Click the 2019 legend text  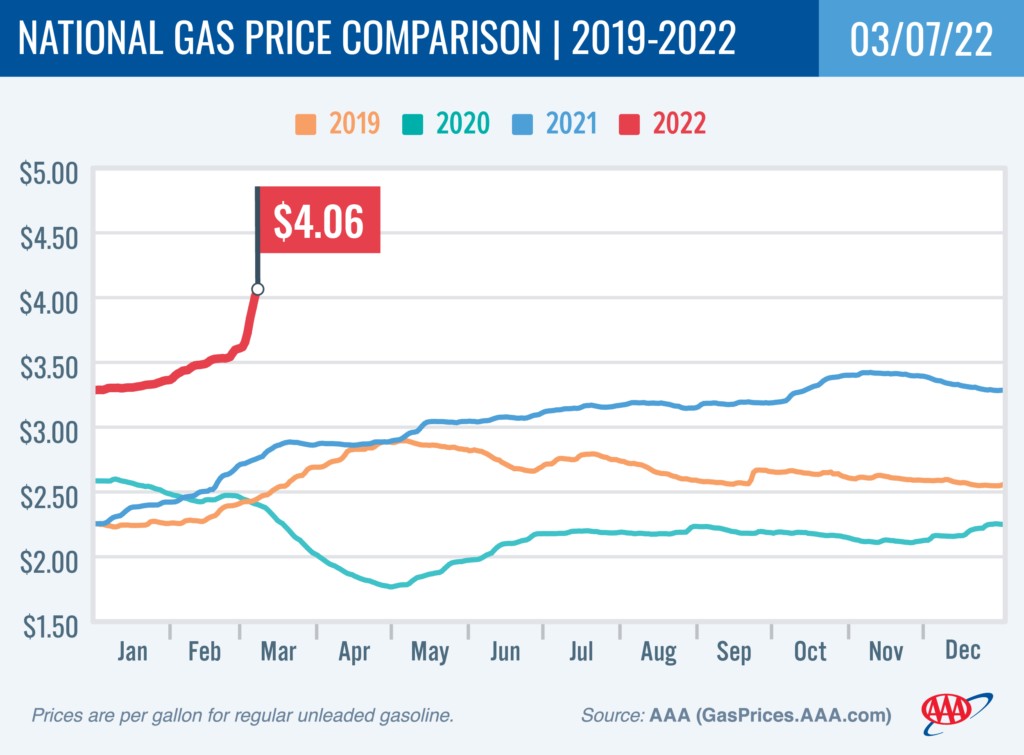[x=352, y=125]
